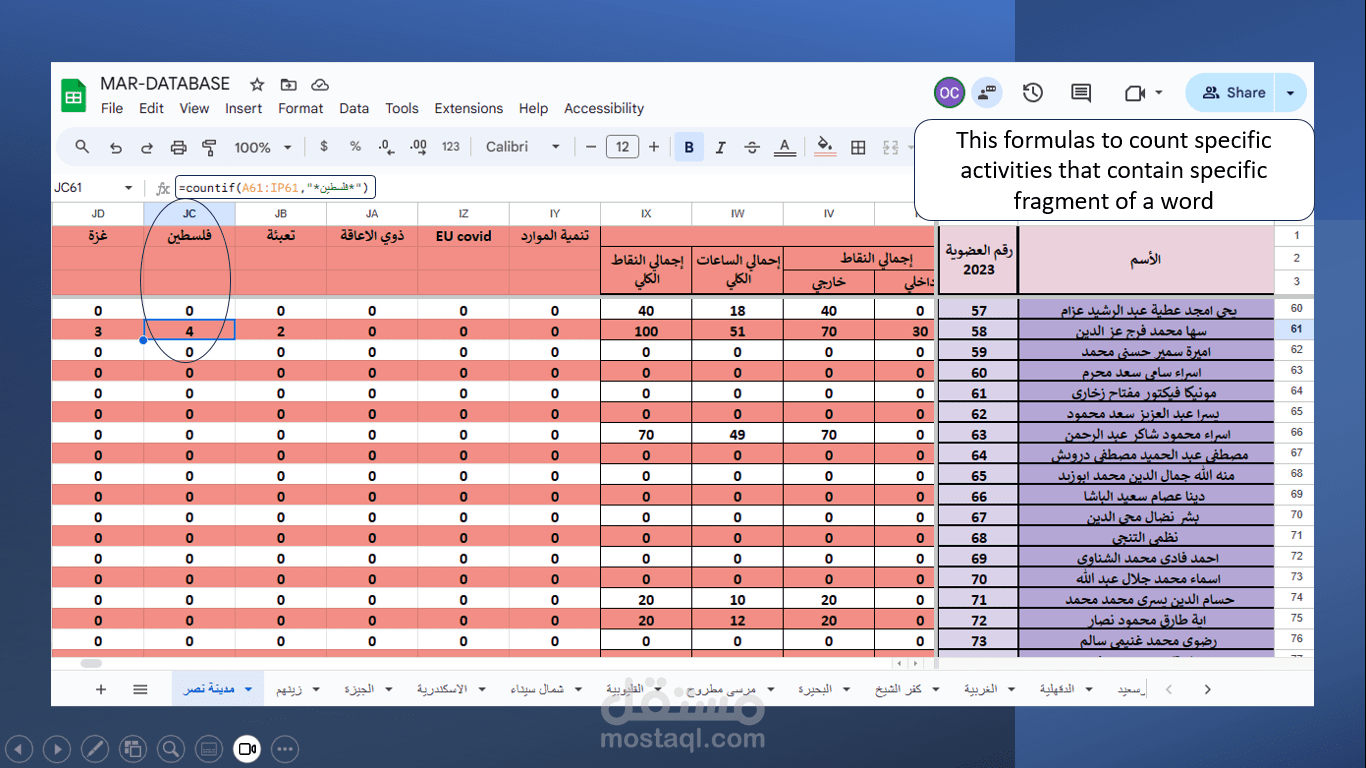Format as percent

[355, 147]
